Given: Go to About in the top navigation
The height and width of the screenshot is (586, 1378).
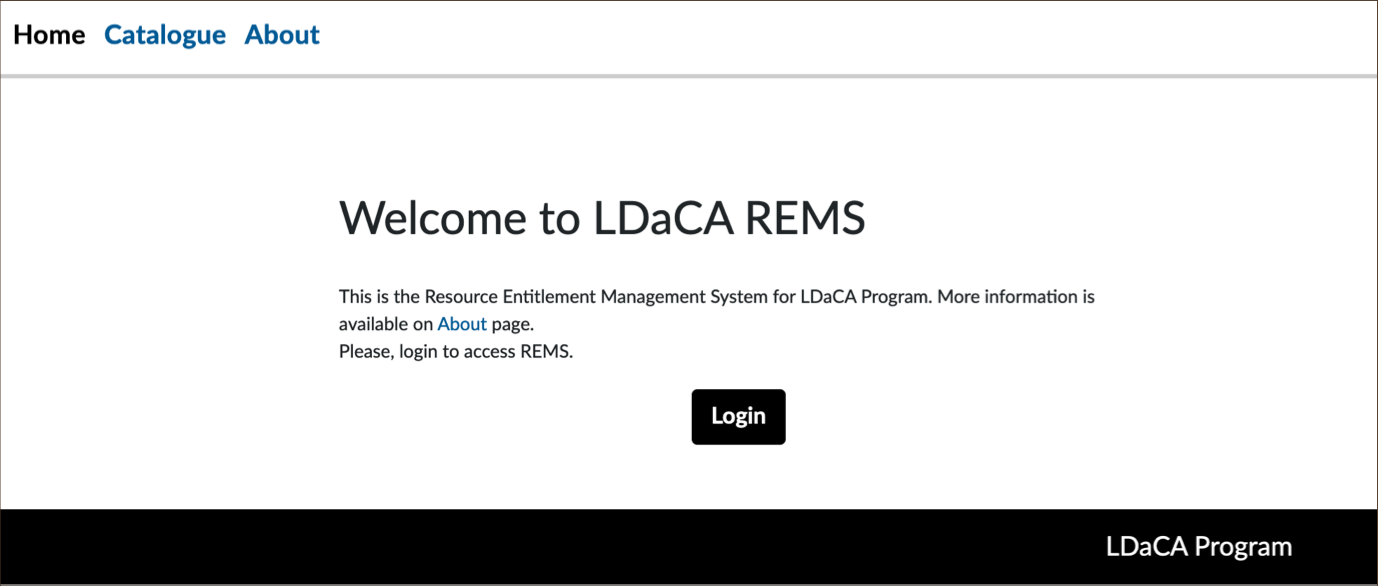Looking at the screenshot, I should [x=282, y=35].
